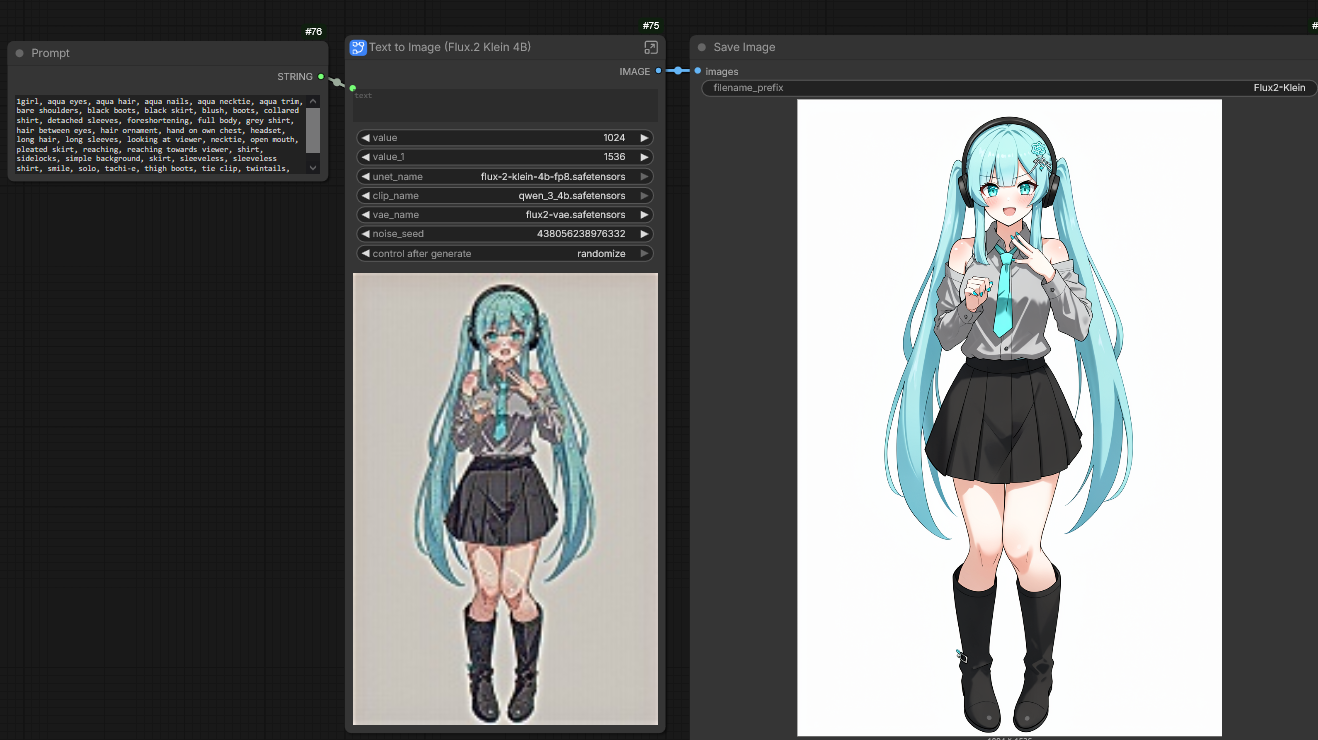Collapse the Save Image node using its title dot
The height and width of the screenshot is (740, 1318).
click(x=701, y=47)
